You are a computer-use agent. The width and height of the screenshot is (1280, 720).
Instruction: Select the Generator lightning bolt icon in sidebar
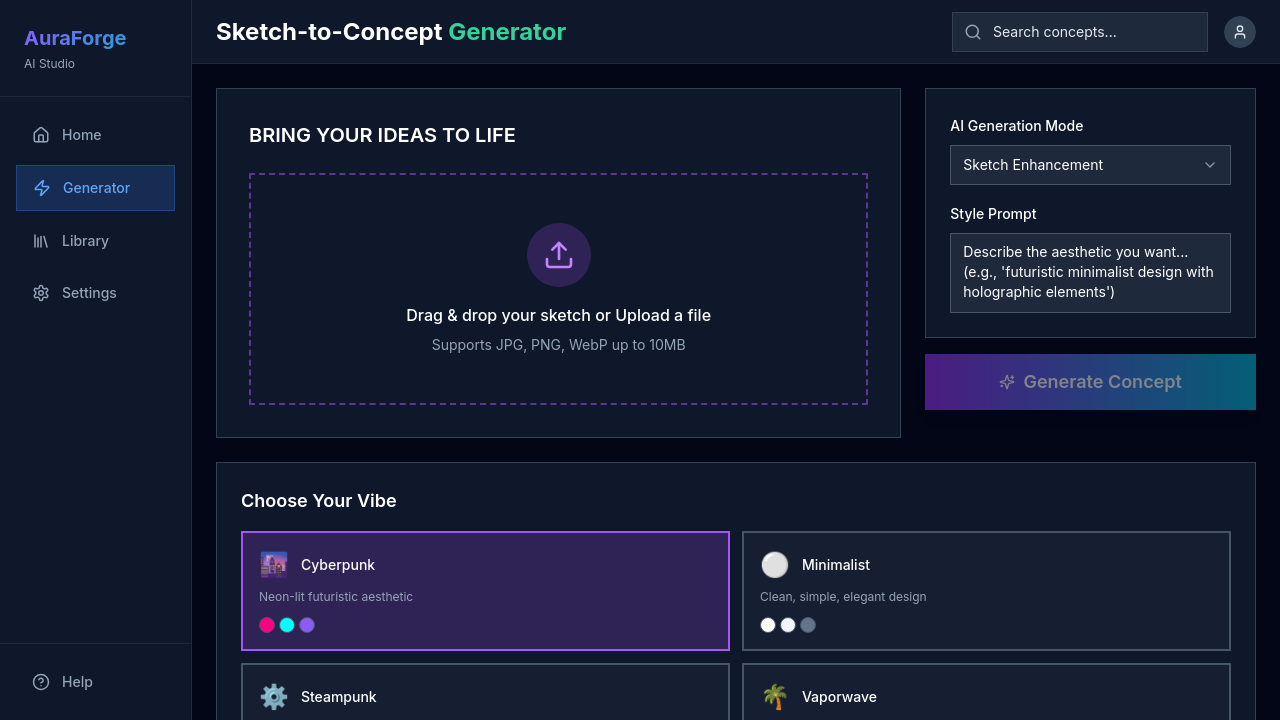tap(41, 188)
